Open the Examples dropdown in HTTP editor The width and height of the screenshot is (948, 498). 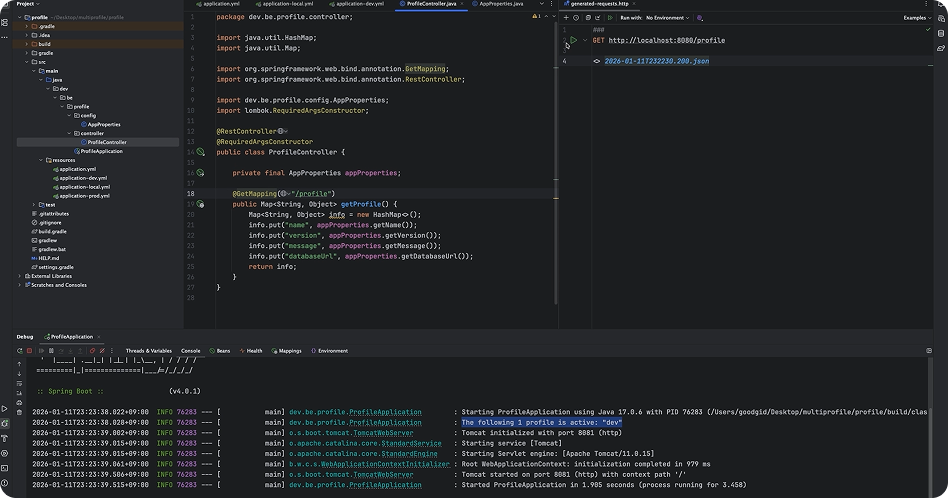tap(917, 18)
